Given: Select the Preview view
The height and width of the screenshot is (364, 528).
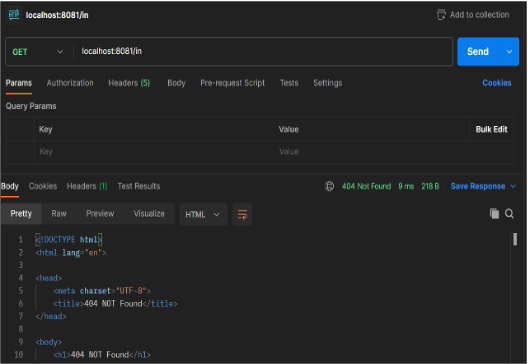Looking at the screenshot, I should pyautogui.click(x=100, y=213).
